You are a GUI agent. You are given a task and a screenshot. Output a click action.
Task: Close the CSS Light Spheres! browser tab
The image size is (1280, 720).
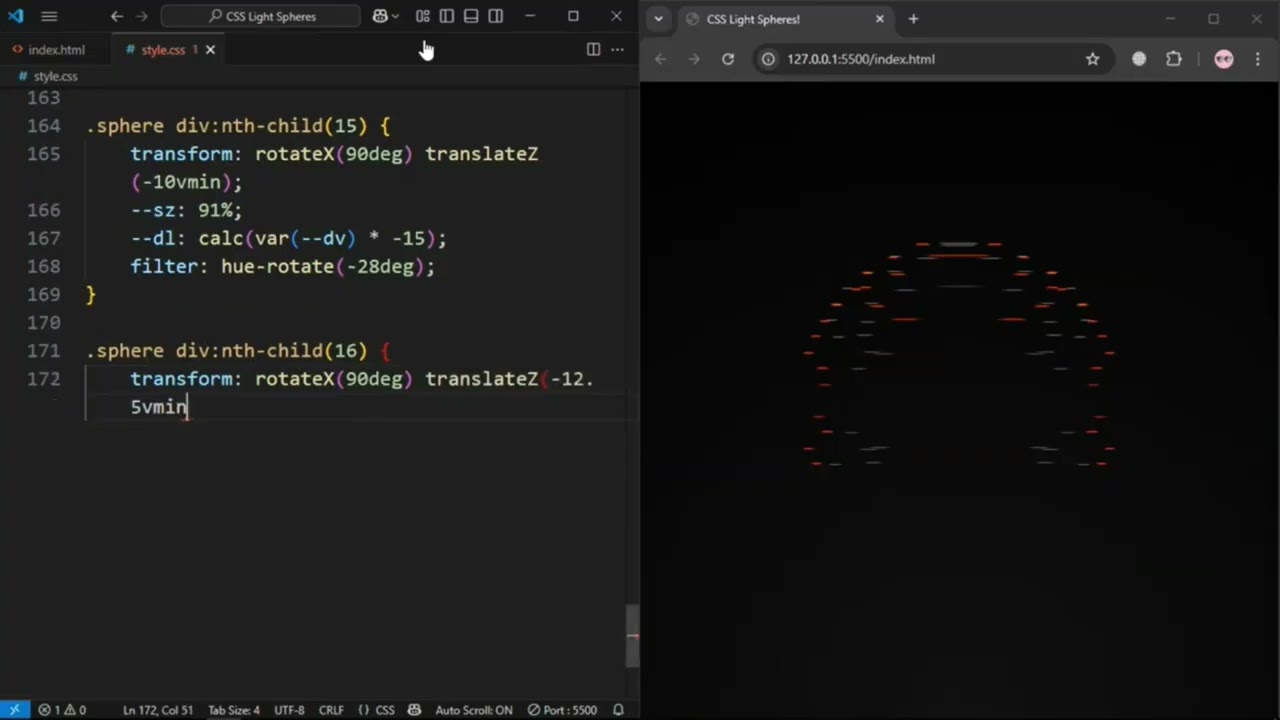pyautogui.click(x=879, y=19)
